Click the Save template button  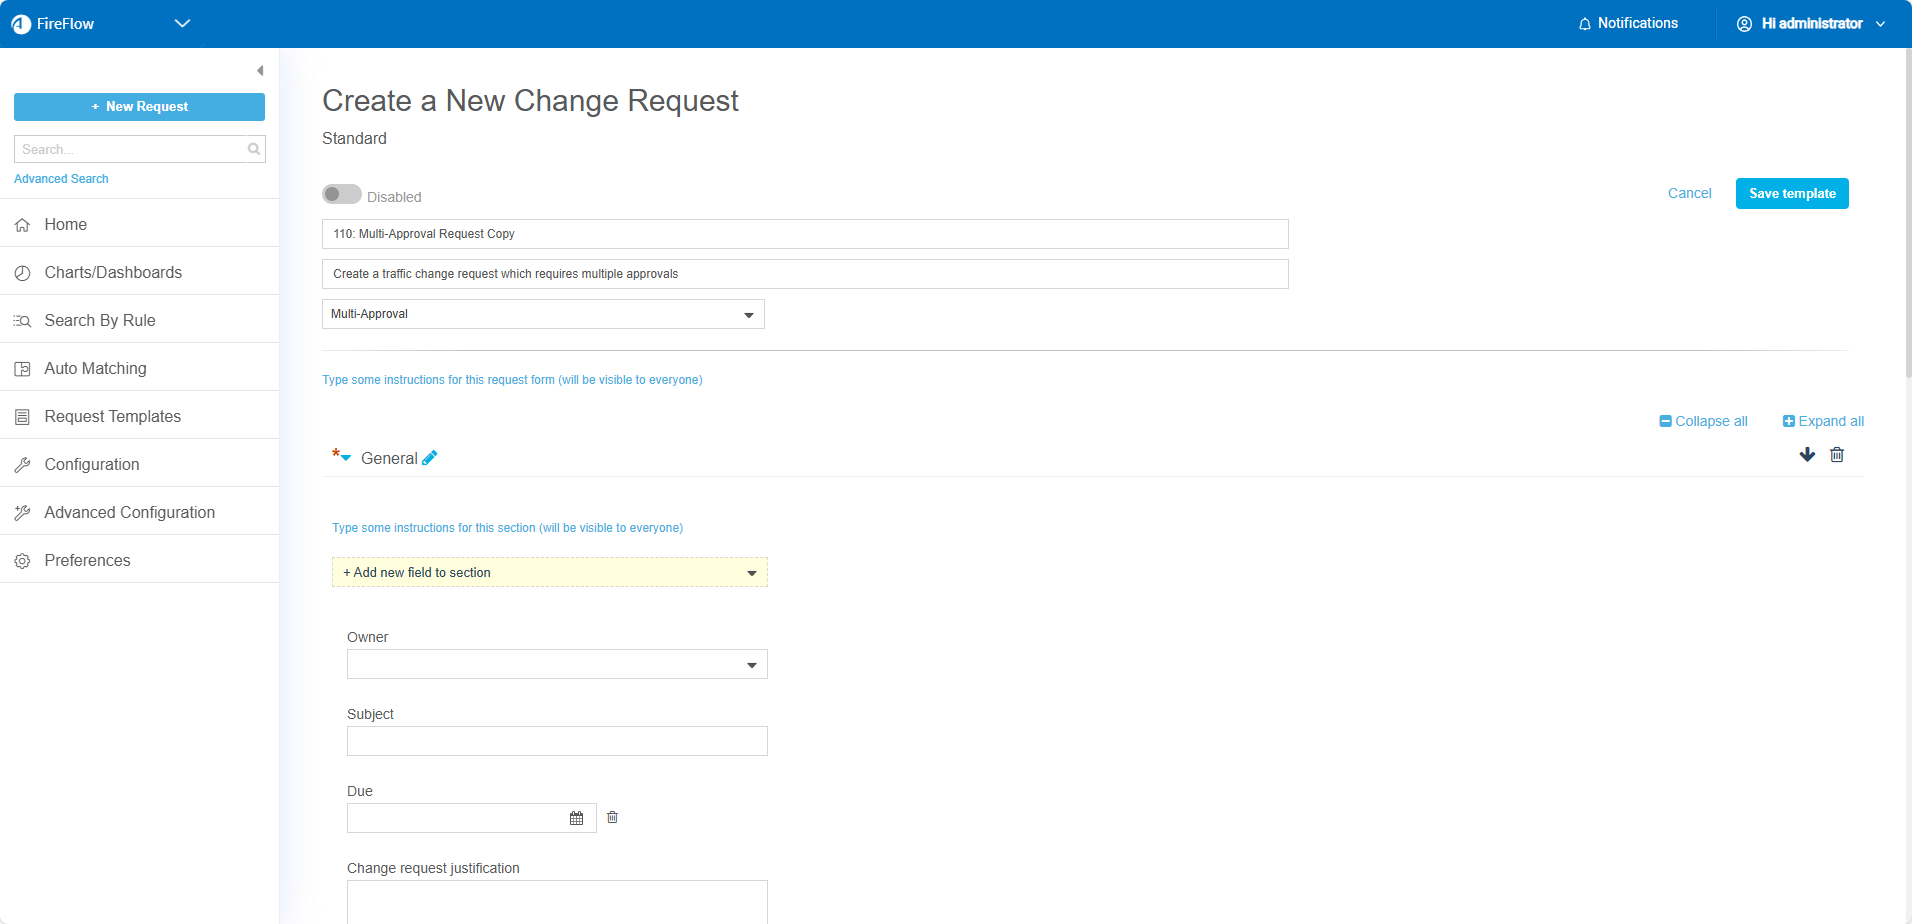coord(1791,193)
